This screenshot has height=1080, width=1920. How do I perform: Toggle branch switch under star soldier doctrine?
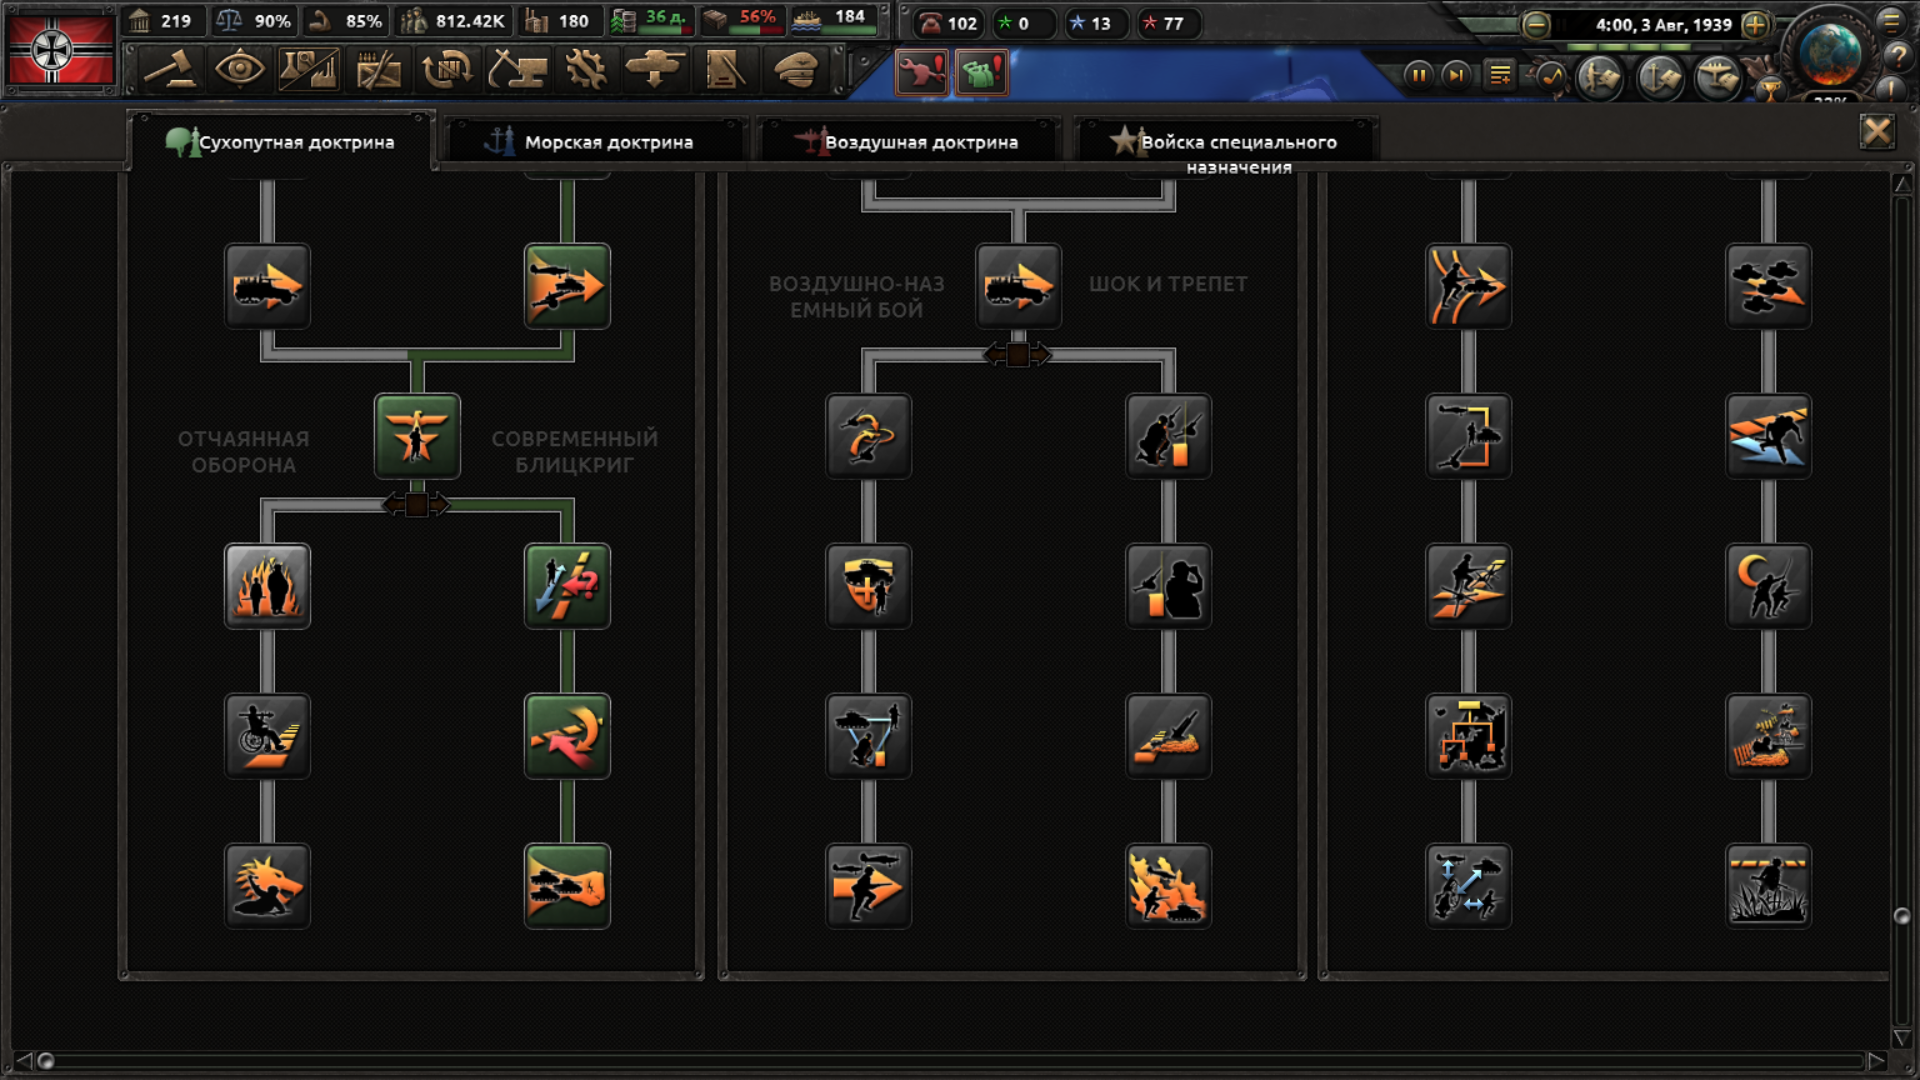tap(417, 505)
